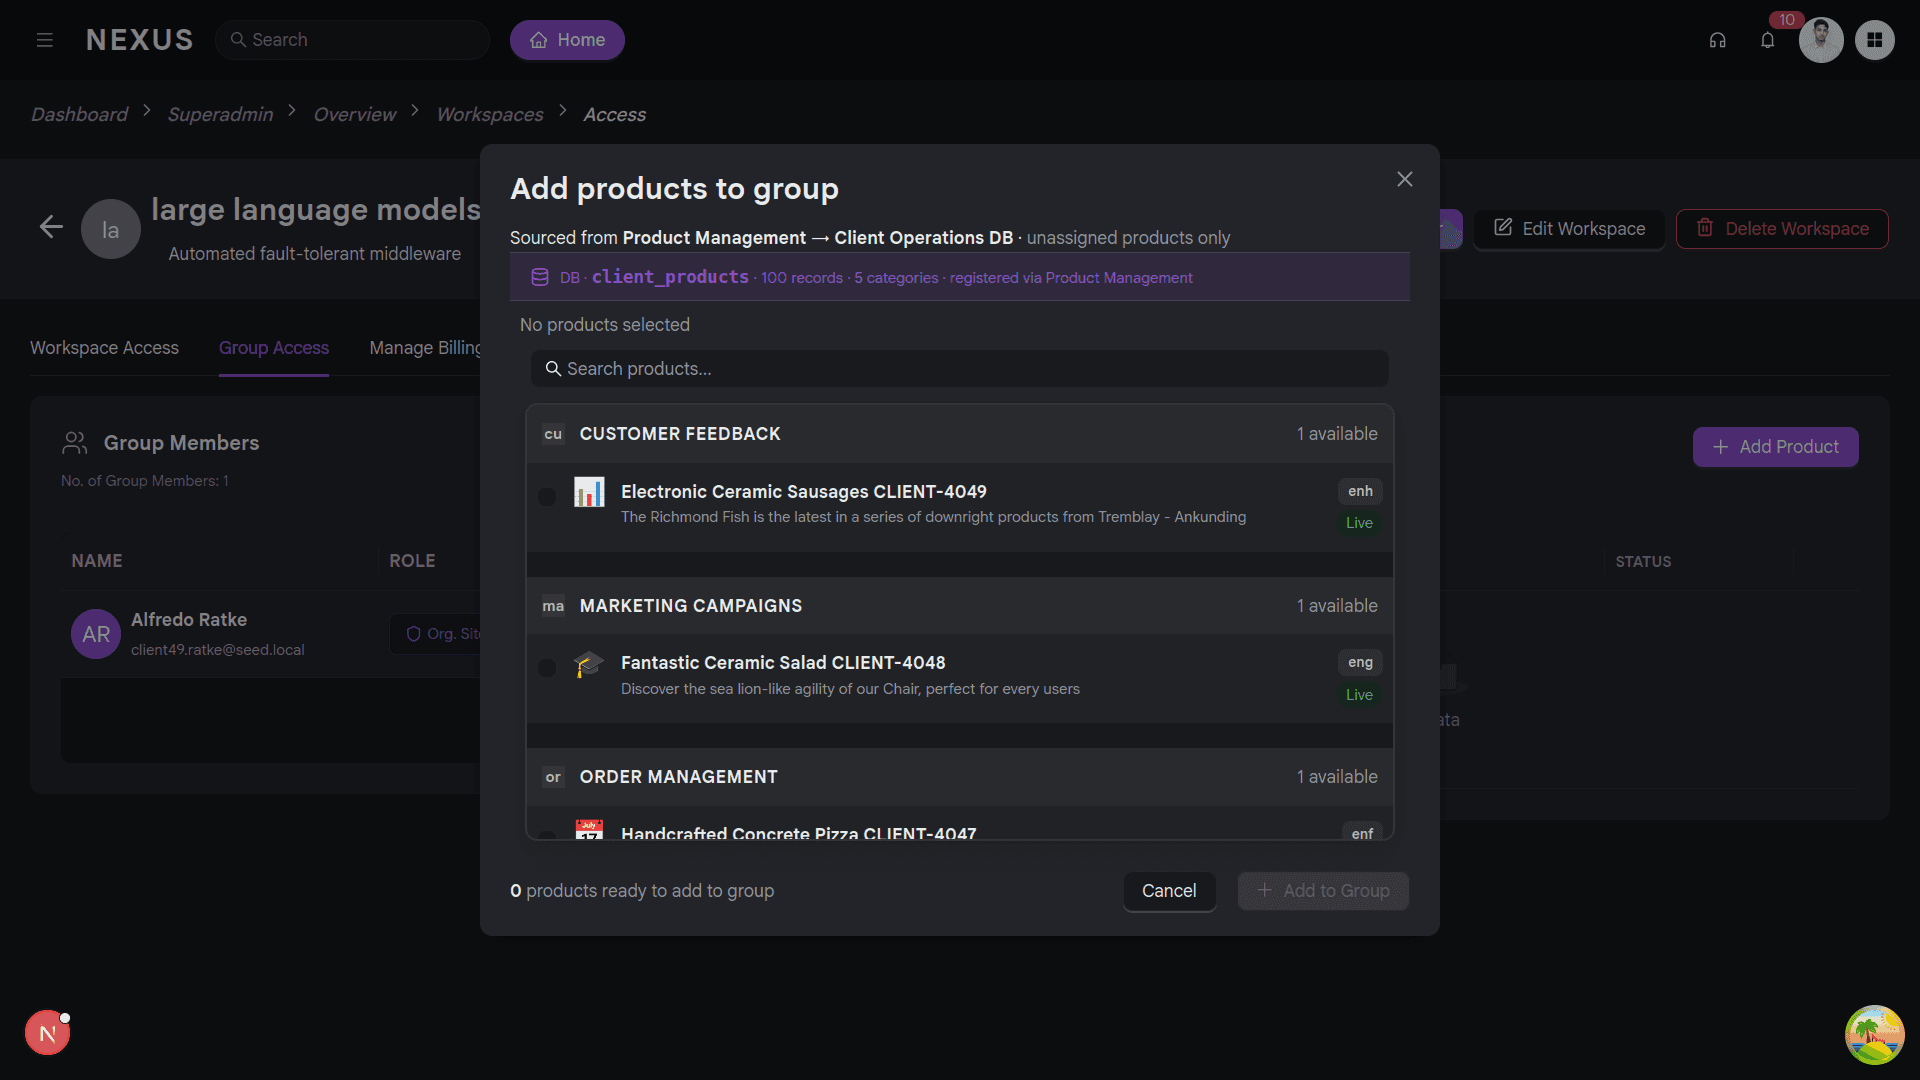1920x1080 pixels.
Task: Open the Superadmin breadcrumb
Action: click(220, 114)
